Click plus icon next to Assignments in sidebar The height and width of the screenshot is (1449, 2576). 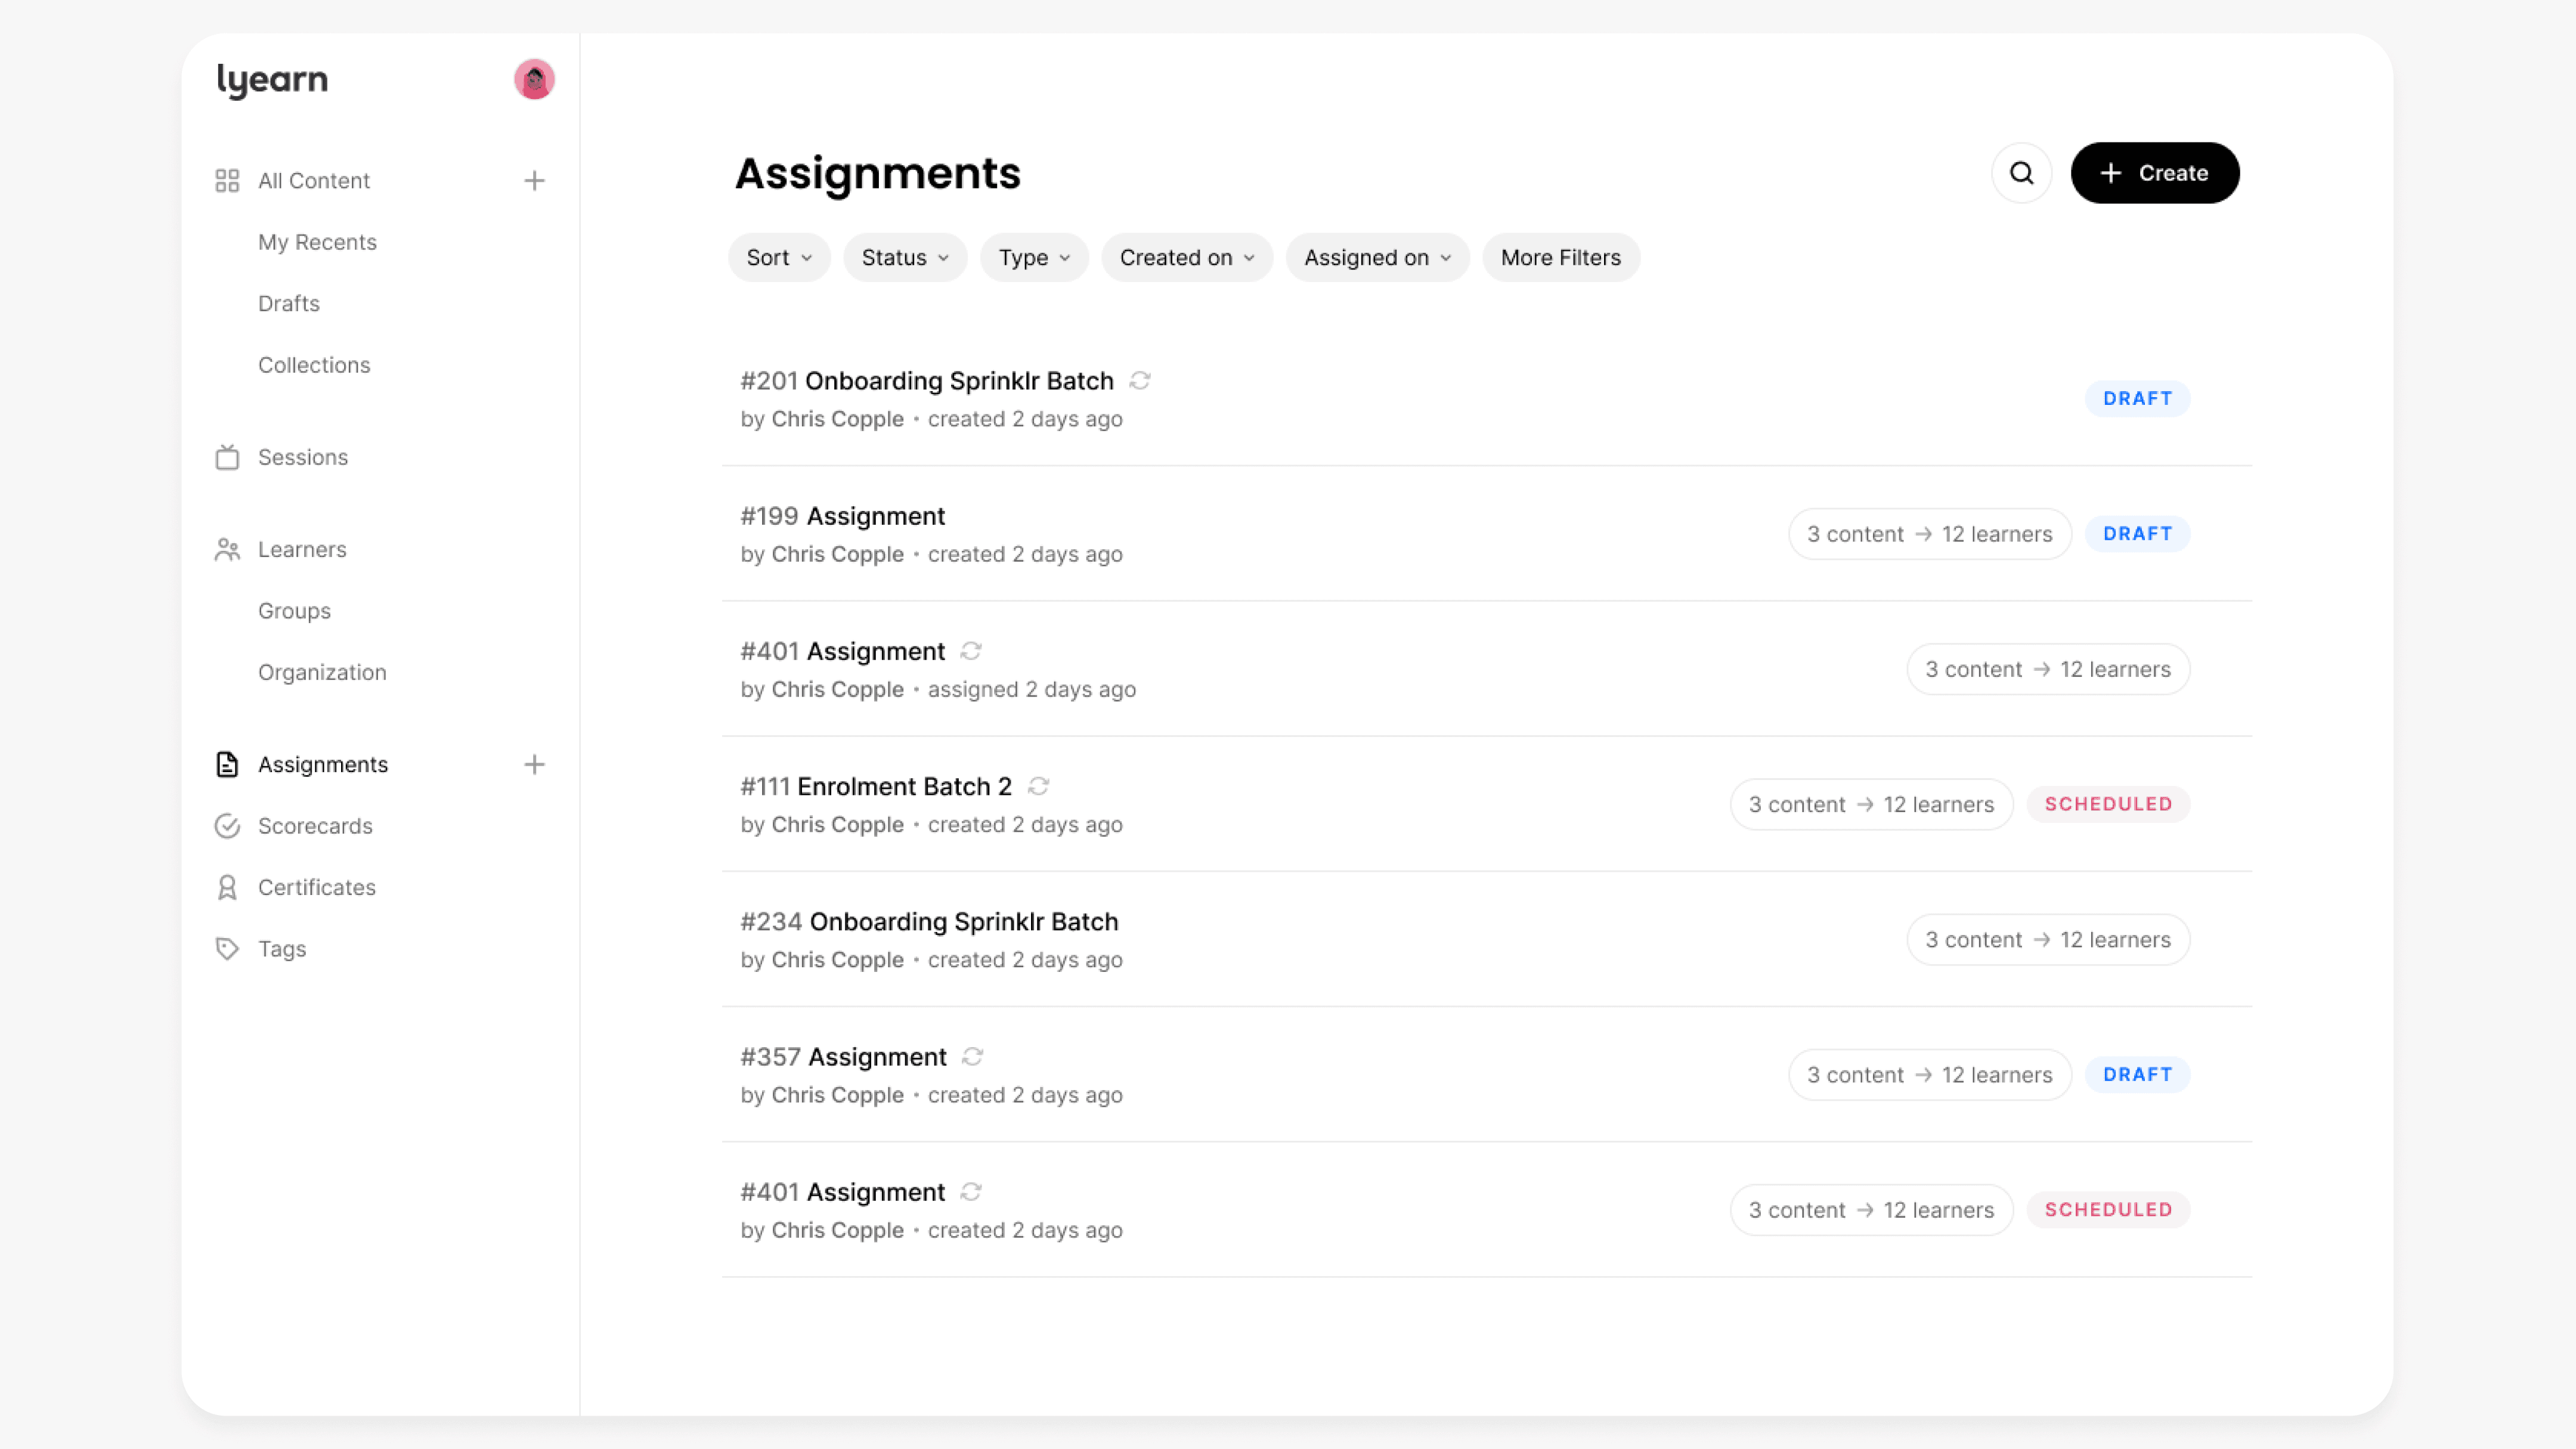coord(534,765)
